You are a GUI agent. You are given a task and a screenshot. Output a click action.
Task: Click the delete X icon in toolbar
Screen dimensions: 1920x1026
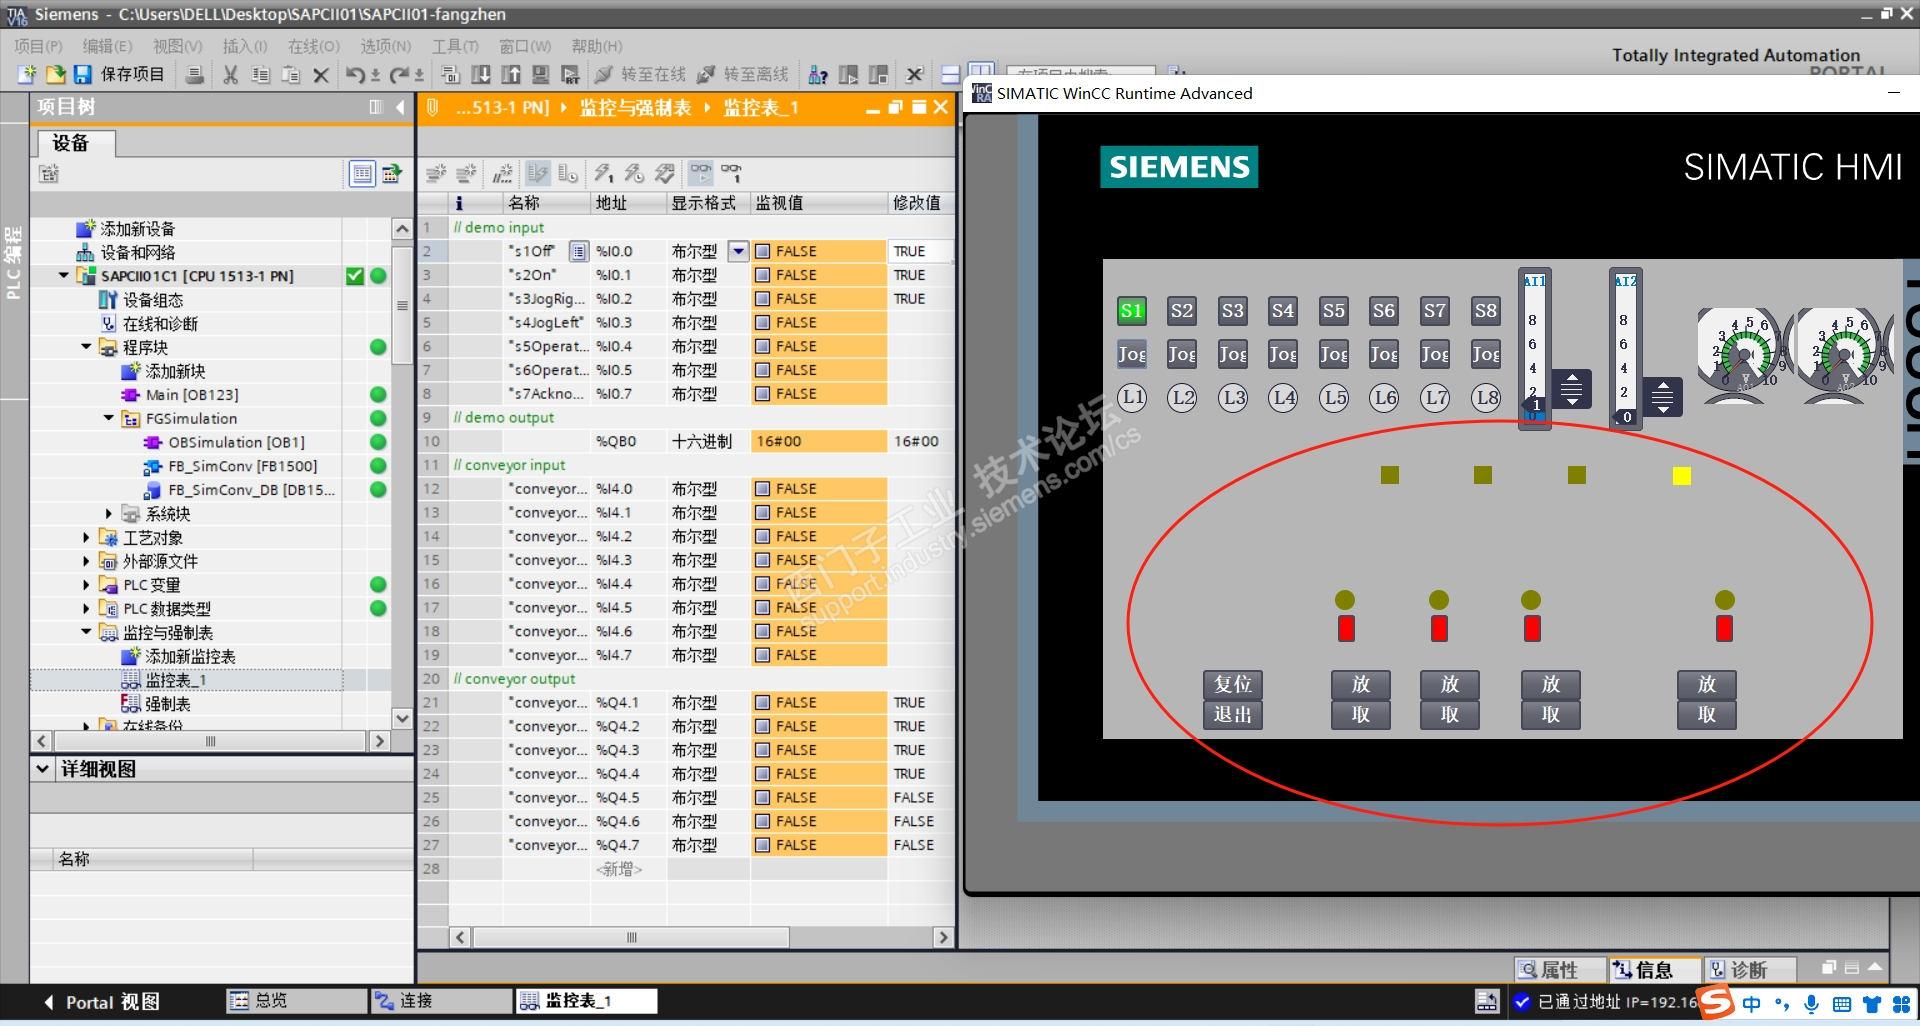pos(321,75)
